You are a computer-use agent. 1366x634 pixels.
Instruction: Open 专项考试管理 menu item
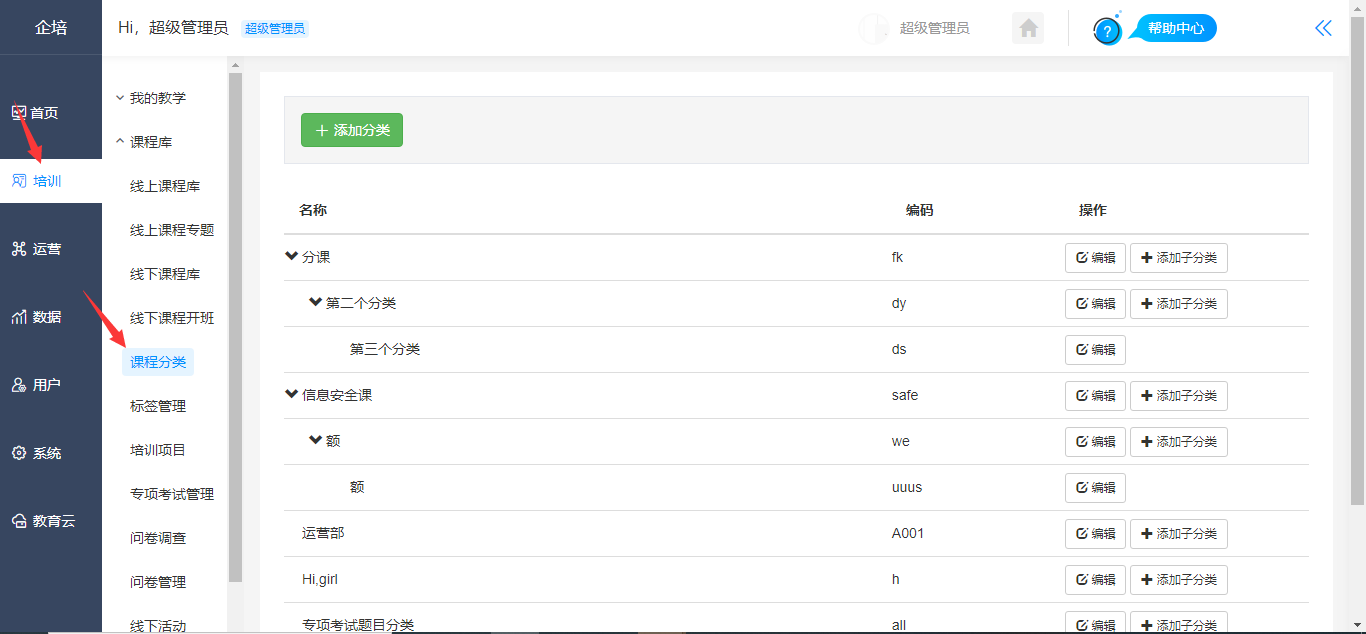(172, 494)
